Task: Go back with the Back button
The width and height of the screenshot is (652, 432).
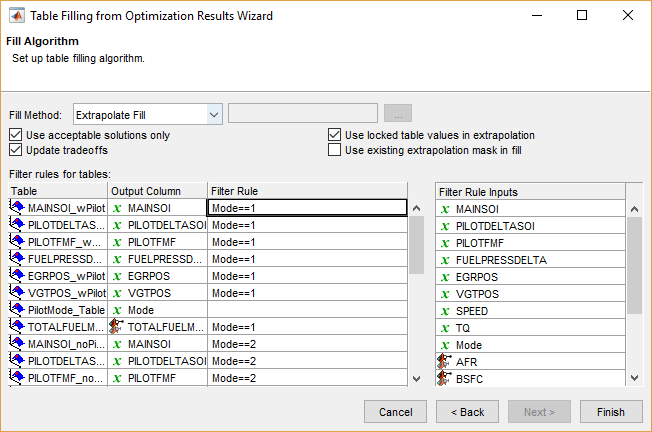Action: 467,412
